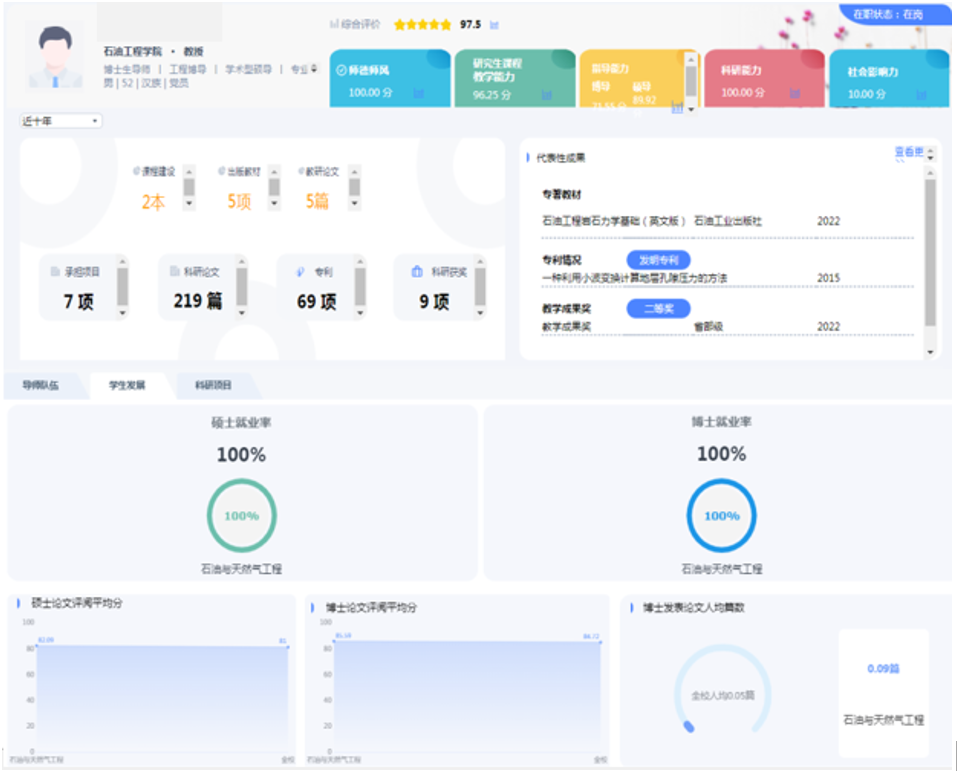Open the 查看更多 link in 代表性成果

[908, 152]
